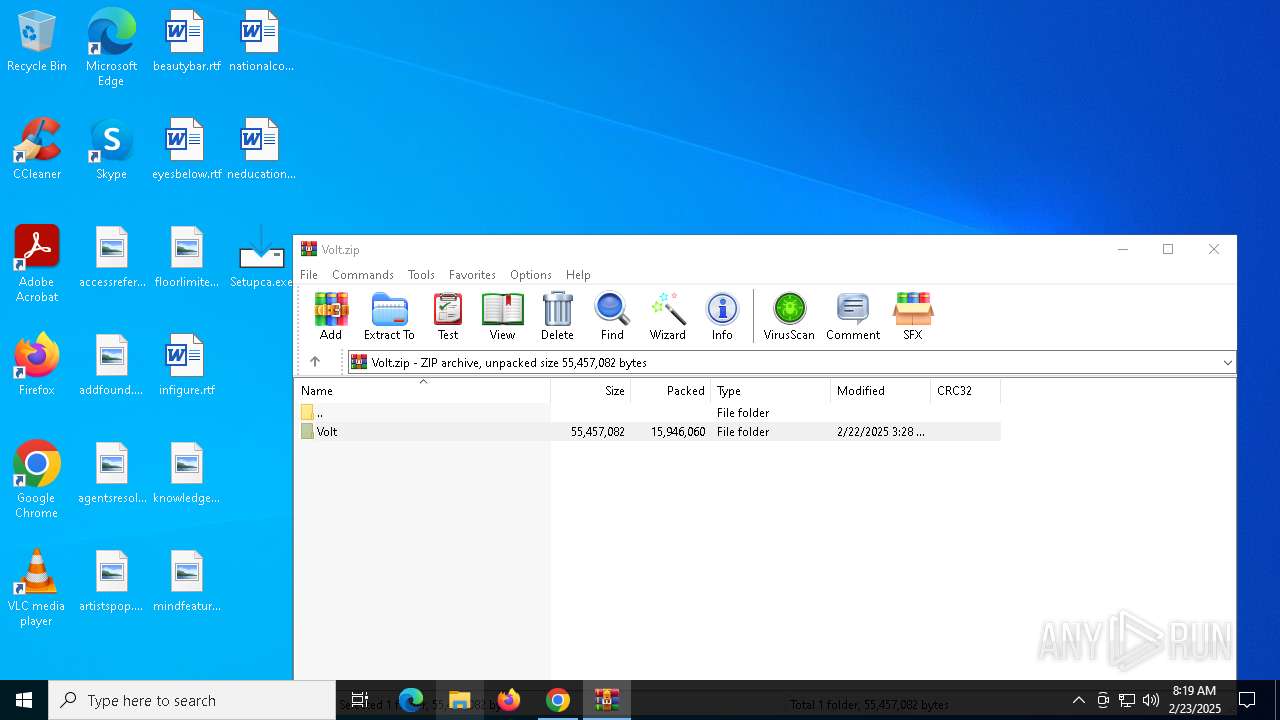Open the Windows Start menu
Screen dimensions: 1280x720
pyautogui.click(x=24, y=700)
